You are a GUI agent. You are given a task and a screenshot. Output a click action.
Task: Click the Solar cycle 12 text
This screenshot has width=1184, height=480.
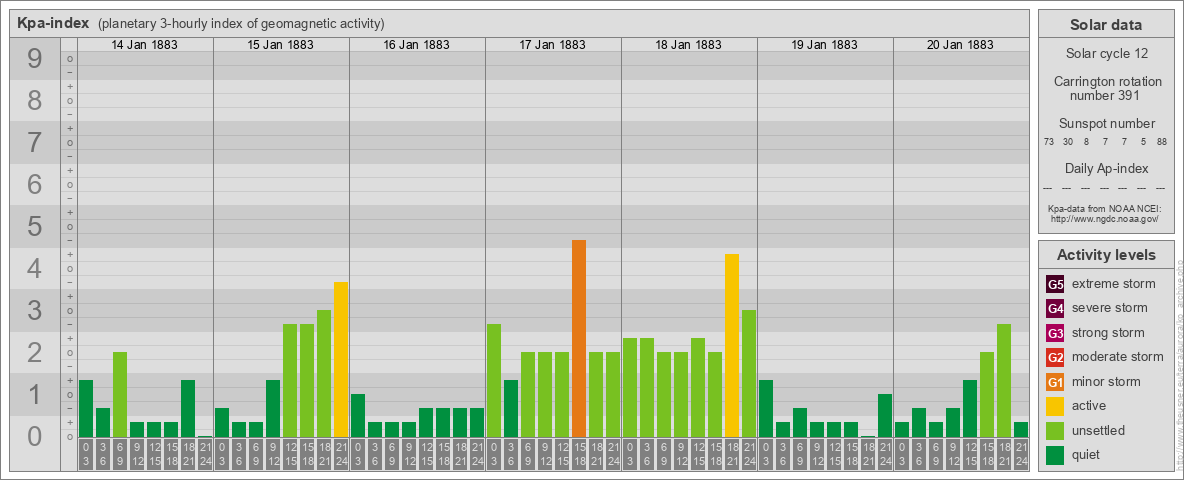tap(1106, 54)
